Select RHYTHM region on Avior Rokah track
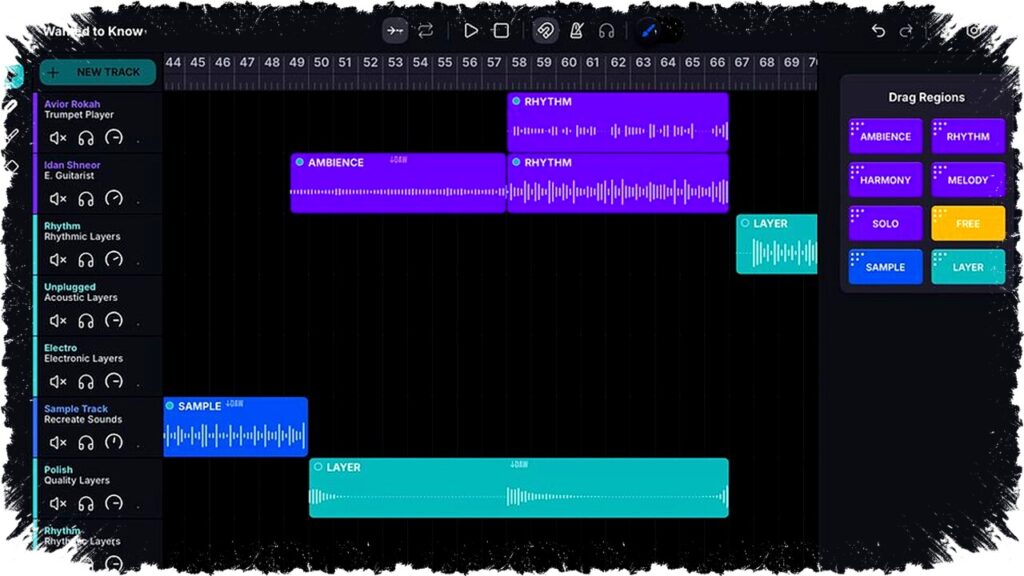 pos(618,122)
